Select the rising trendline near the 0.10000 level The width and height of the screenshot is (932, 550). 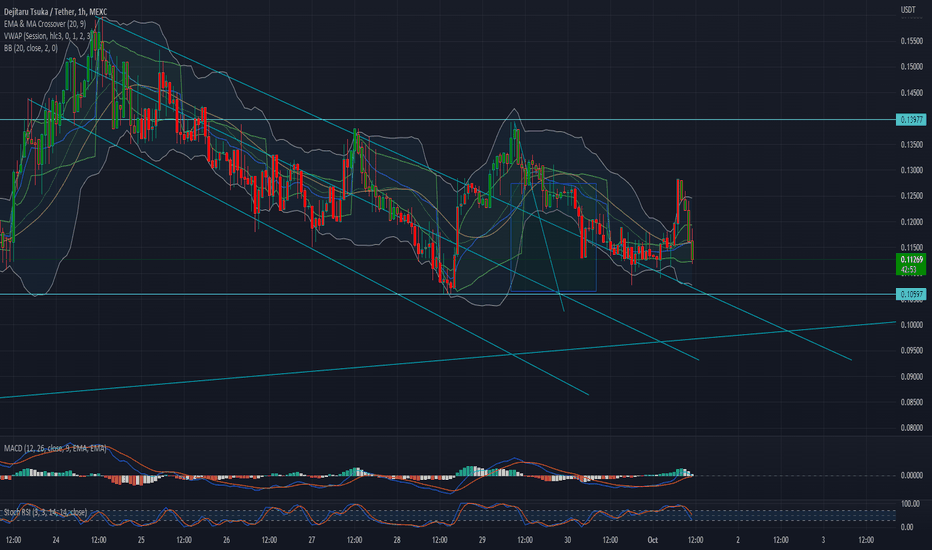click(448, 360)
